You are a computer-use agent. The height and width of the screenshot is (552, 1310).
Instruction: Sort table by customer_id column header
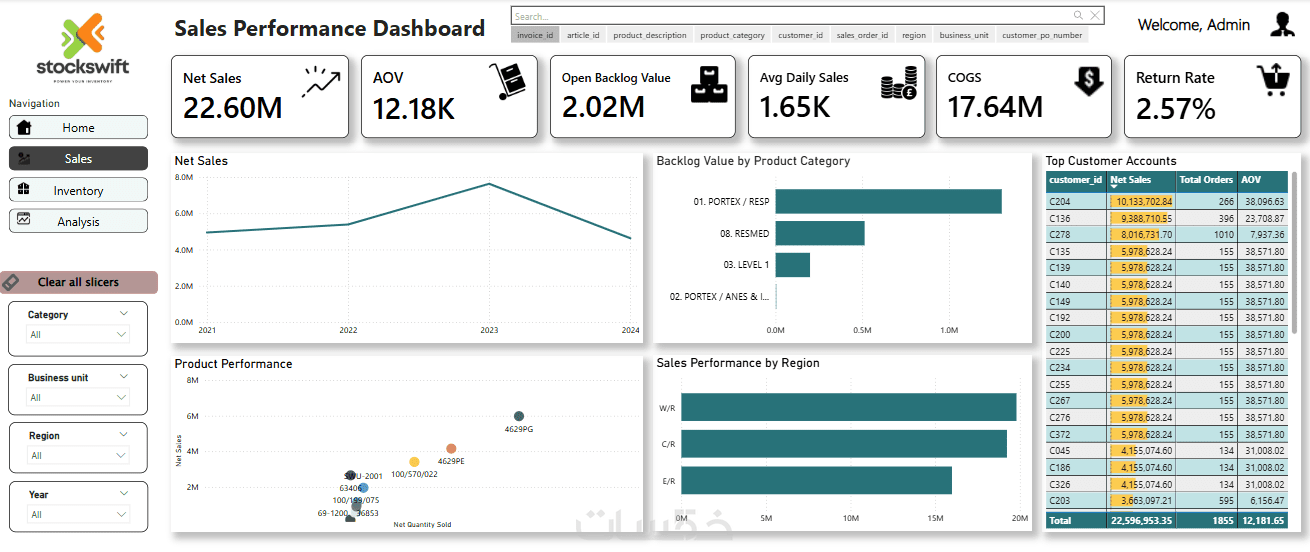pyautogui.click(x=1076, y=180)
